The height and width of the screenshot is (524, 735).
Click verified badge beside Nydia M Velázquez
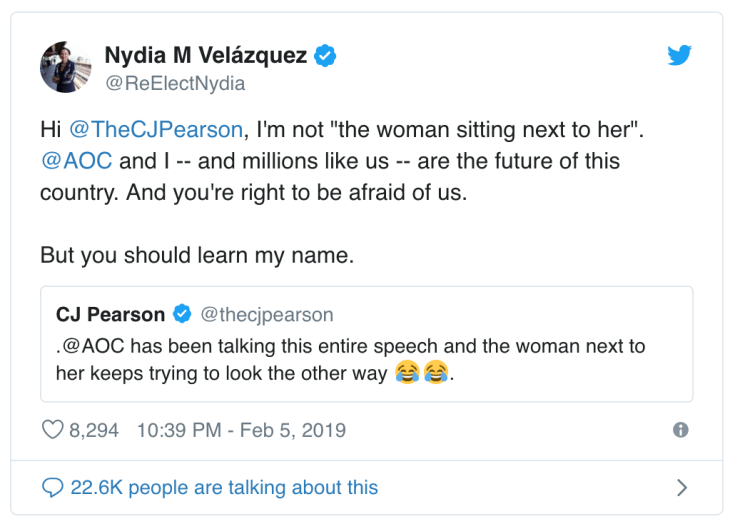(x=326, y=56)
